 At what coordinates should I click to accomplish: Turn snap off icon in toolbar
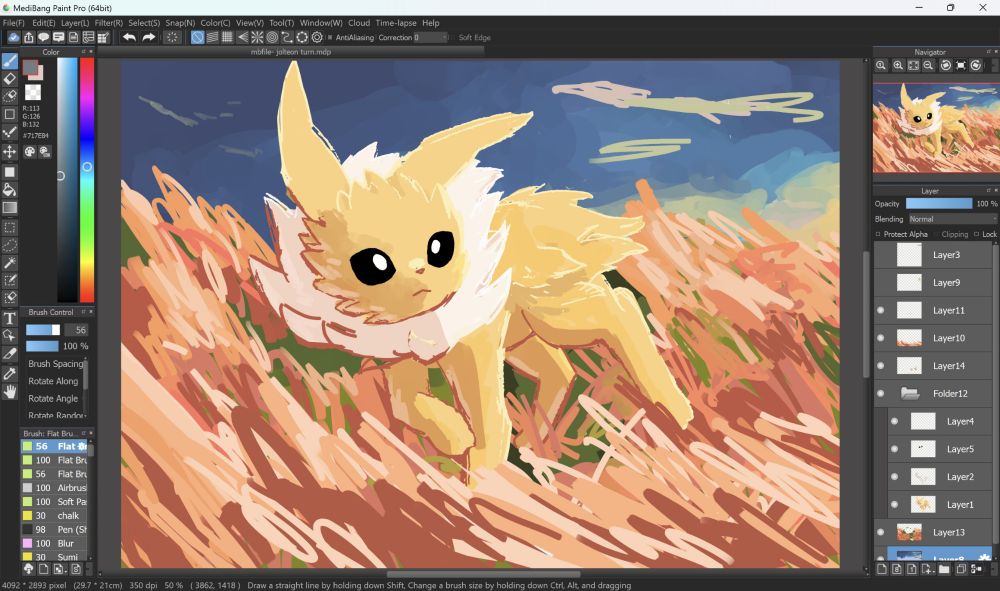[198, 37]
